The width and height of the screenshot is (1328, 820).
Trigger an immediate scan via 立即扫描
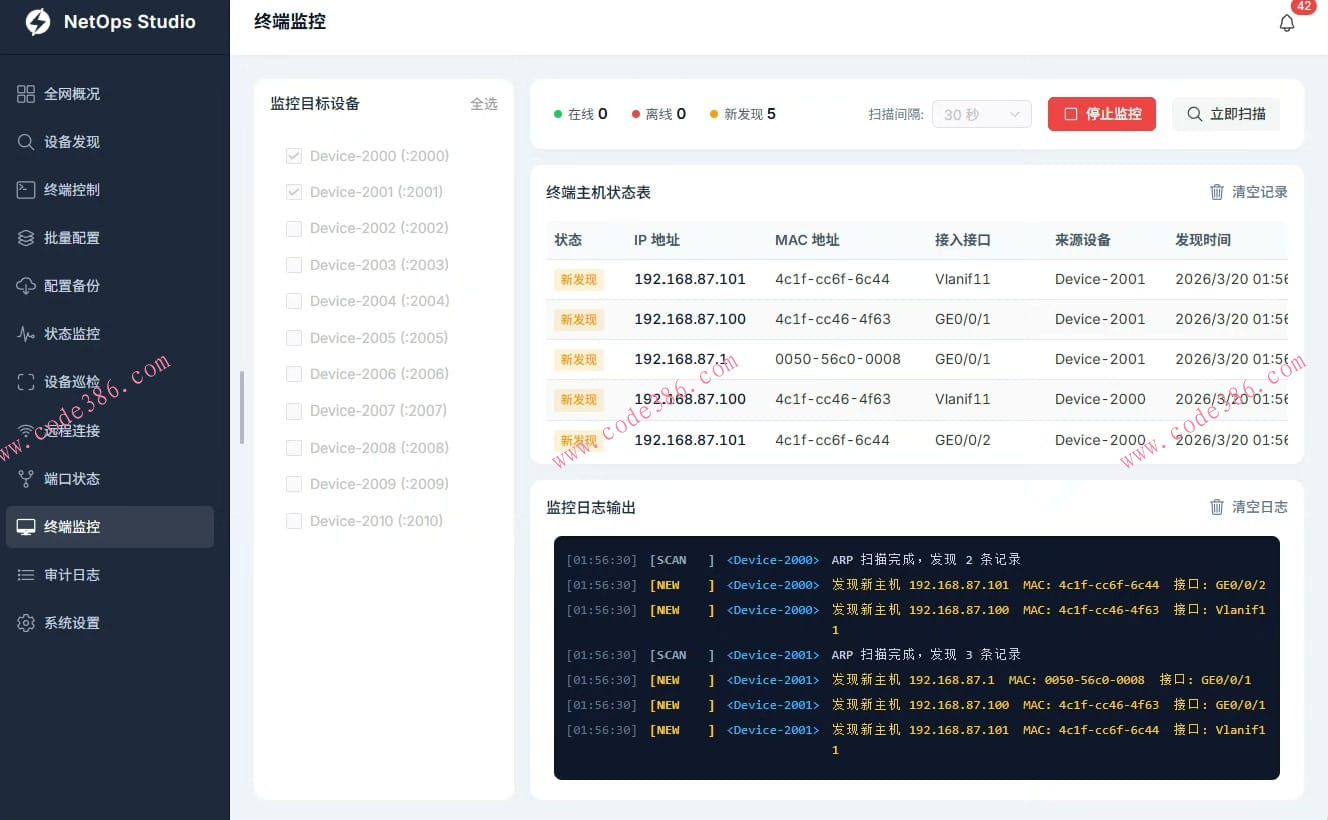1226,113
